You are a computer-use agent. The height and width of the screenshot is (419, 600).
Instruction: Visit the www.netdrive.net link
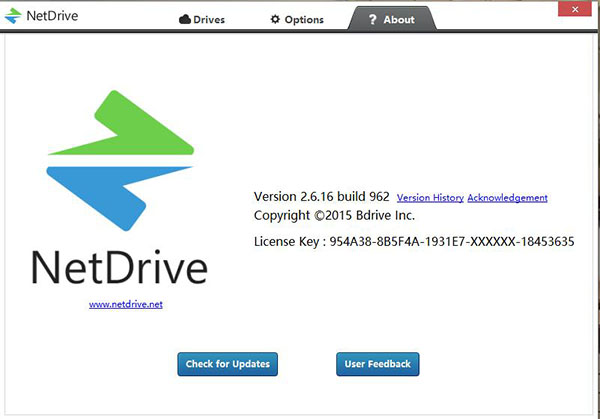point(126,304)
